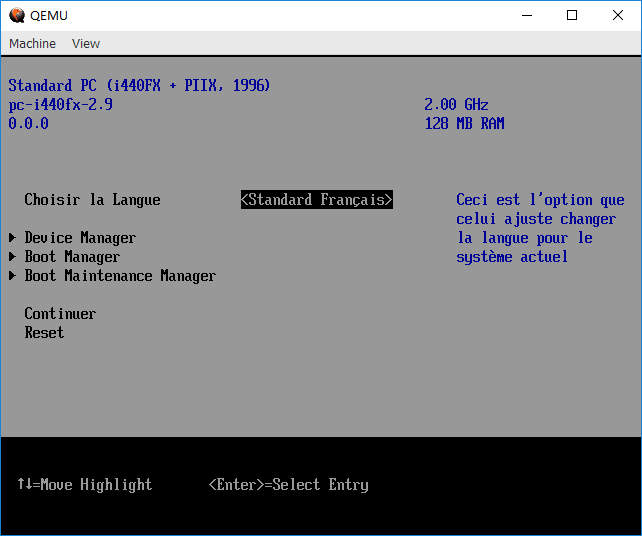
Task: Click the 2.00 GHz value
Action: pyautogui.click(x=456, y=104)
